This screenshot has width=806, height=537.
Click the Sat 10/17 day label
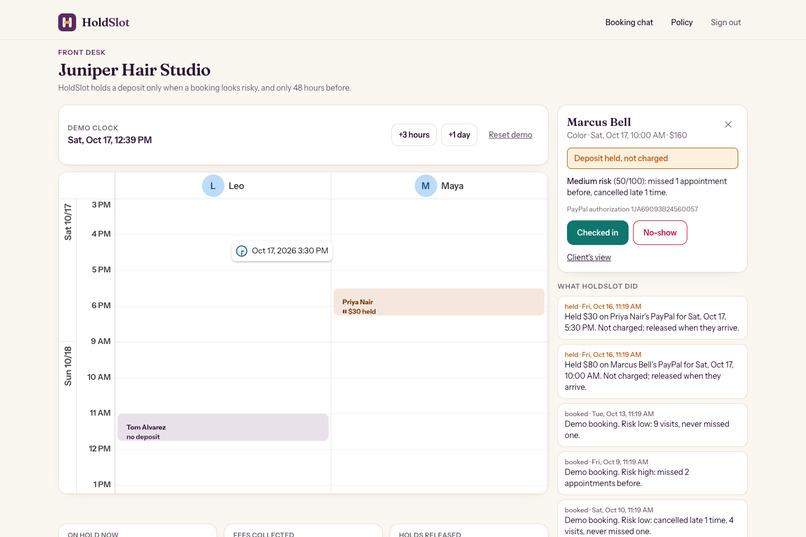(x=68, y=222)
